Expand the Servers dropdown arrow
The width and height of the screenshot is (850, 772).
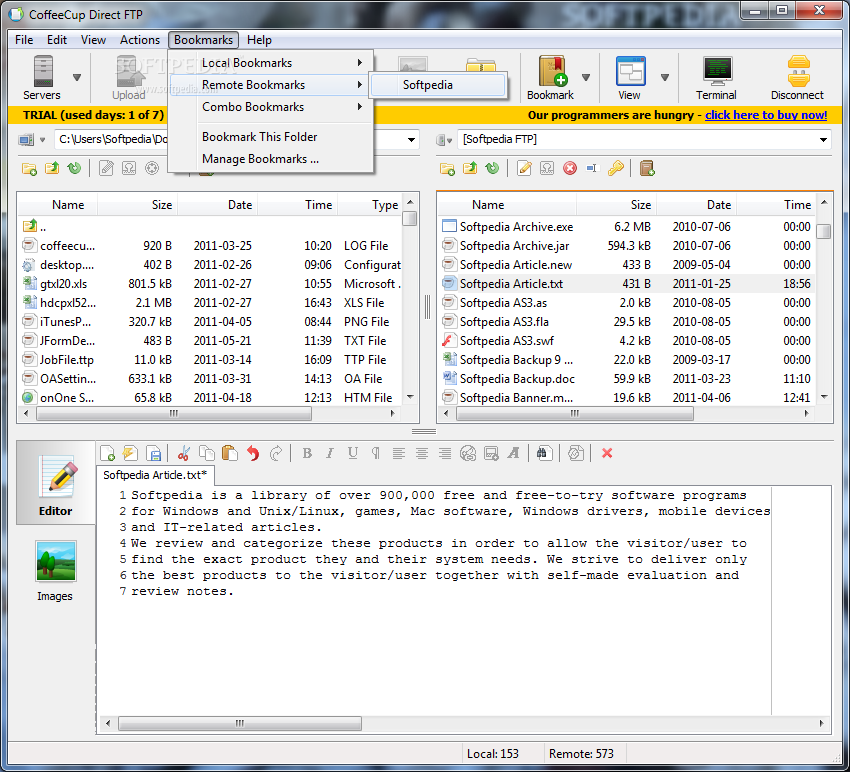pyautogui.click(x=77, y=78)
